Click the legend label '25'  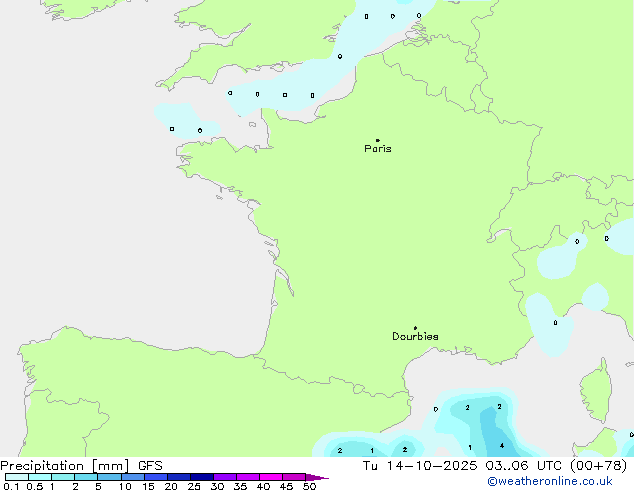(x=194, y=486)
